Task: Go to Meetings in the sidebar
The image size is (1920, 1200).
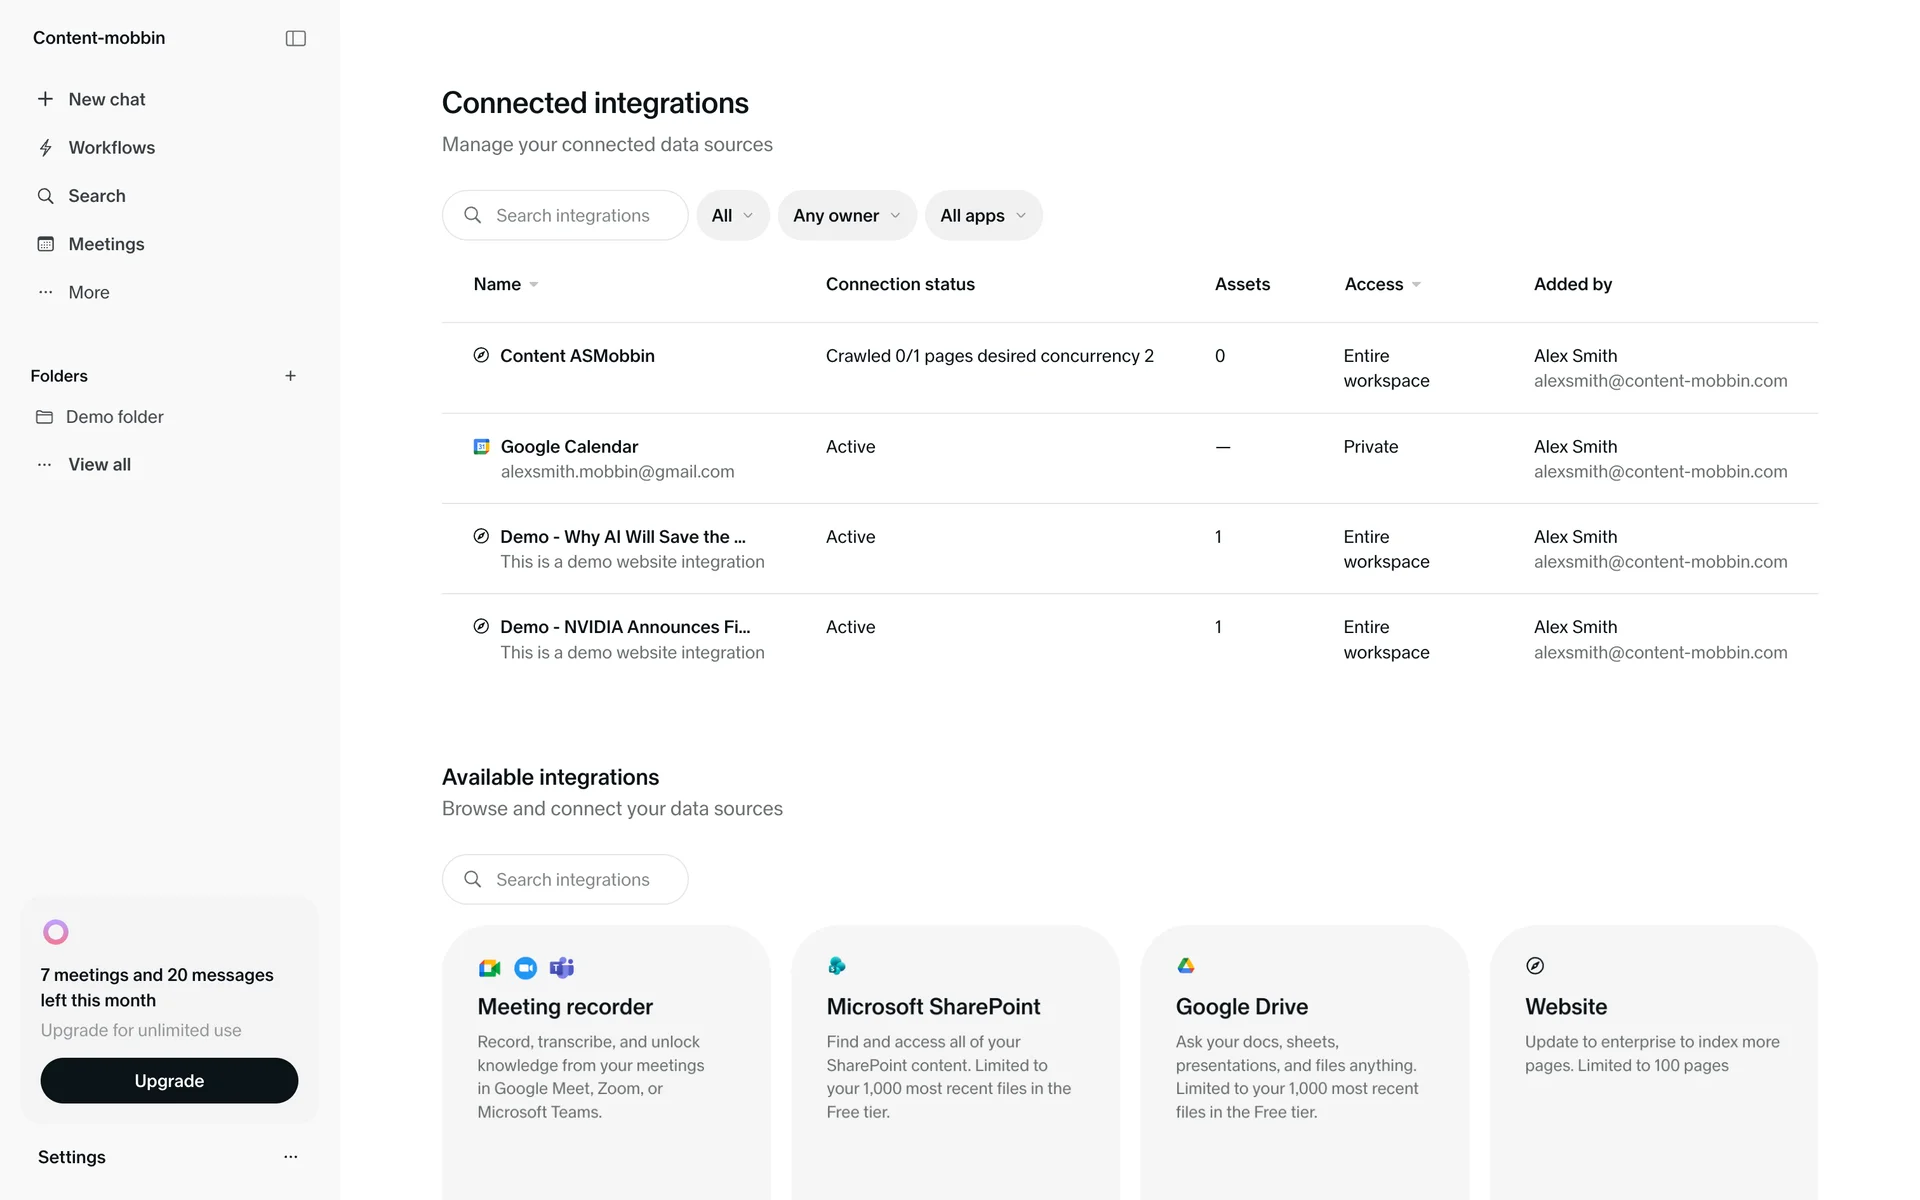Action: coord(106,245)
